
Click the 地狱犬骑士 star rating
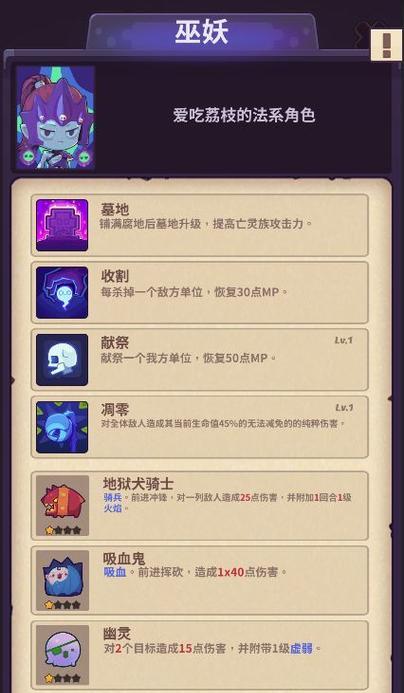coord(63,530)
